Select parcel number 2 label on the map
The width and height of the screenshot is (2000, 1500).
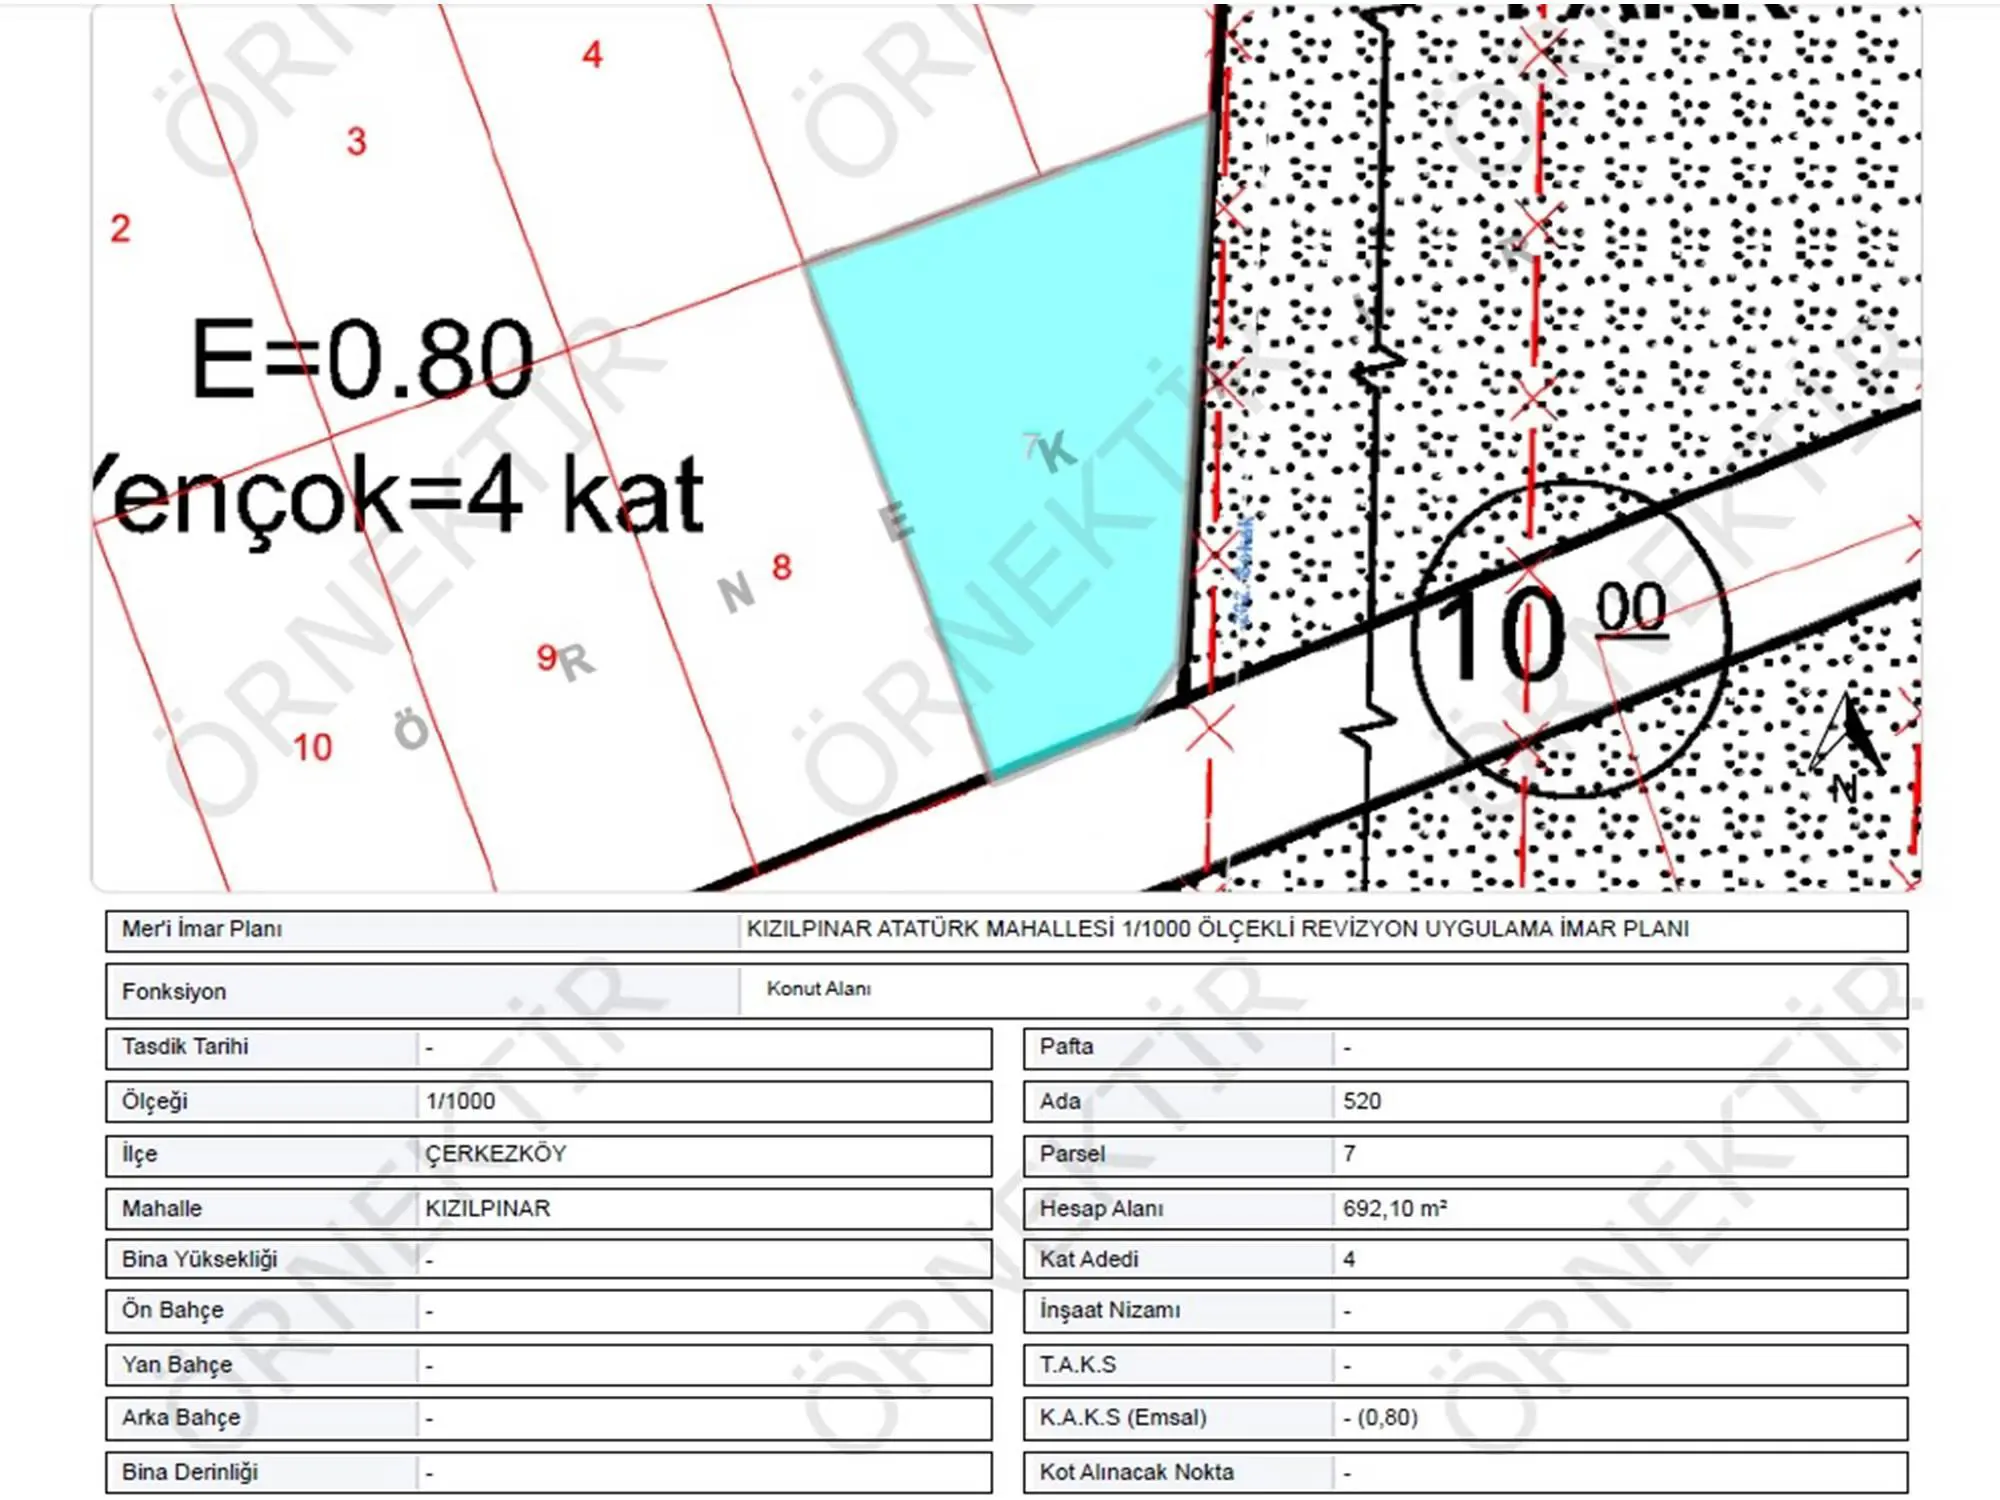click(120, 228)
